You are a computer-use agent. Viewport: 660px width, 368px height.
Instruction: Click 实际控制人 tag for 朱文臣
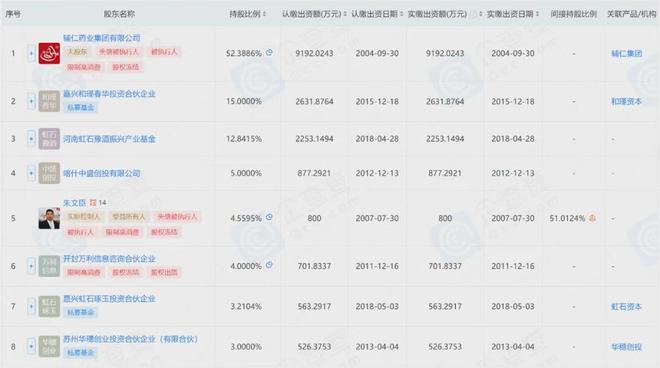coord(84,216)
